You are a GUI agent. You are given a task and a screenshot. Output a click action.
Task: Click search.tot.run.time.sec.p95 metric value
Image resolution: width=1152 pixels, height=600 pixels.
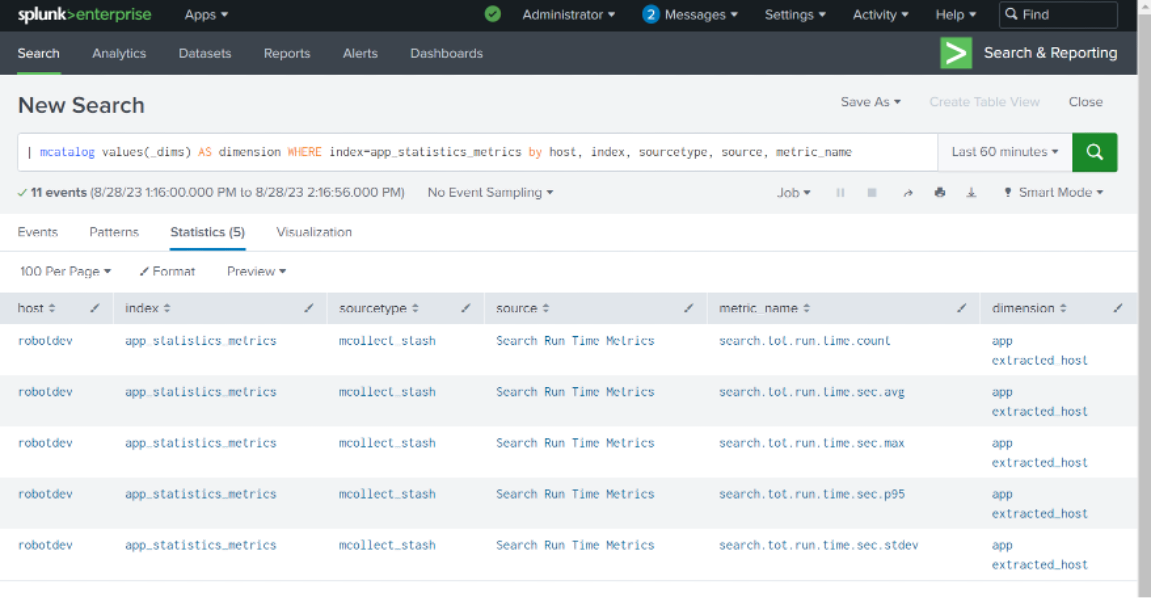pyautogui.click(x=812, y=494)
